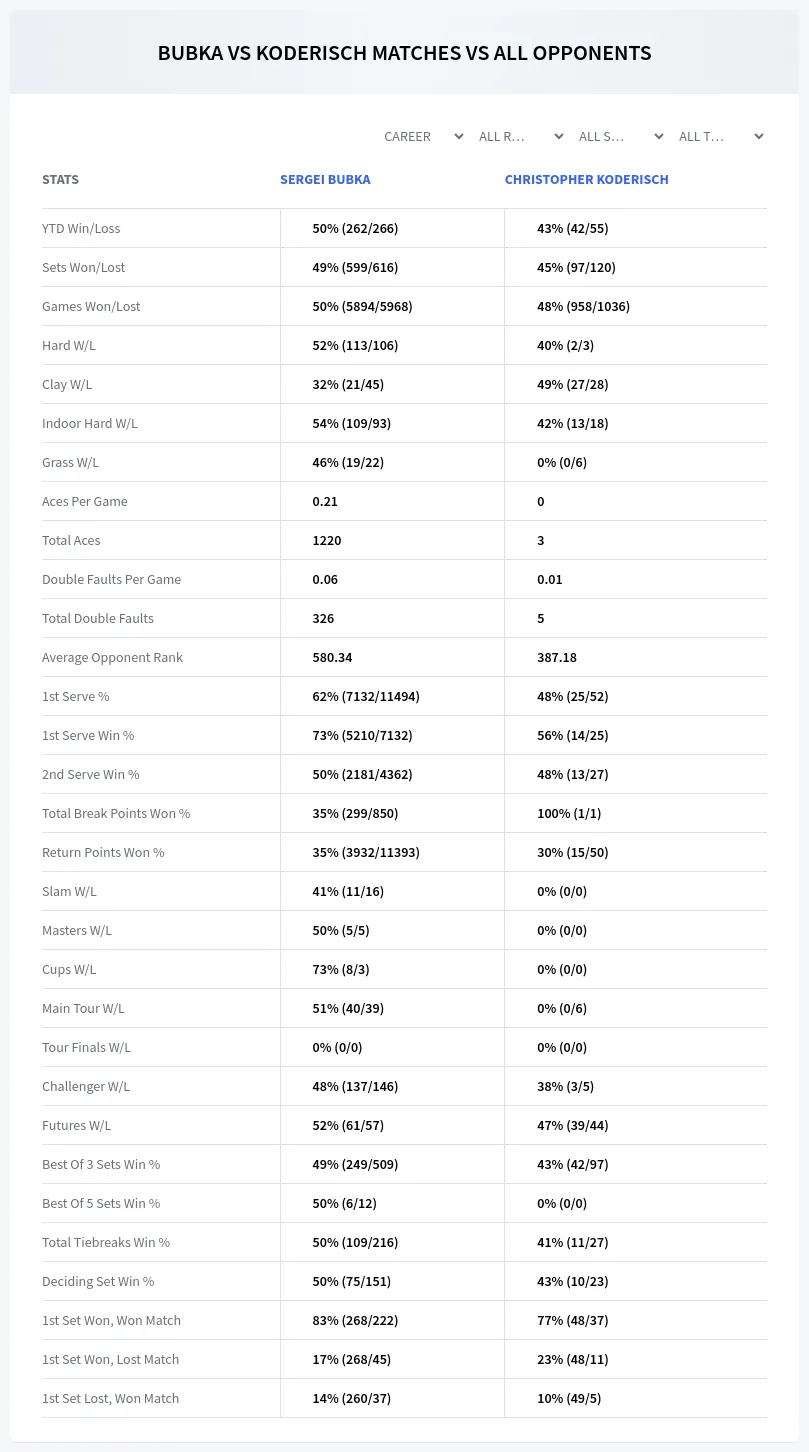
Task: Select Bubka's Challenger W/L value
Action: click(x=355, y=1086)
